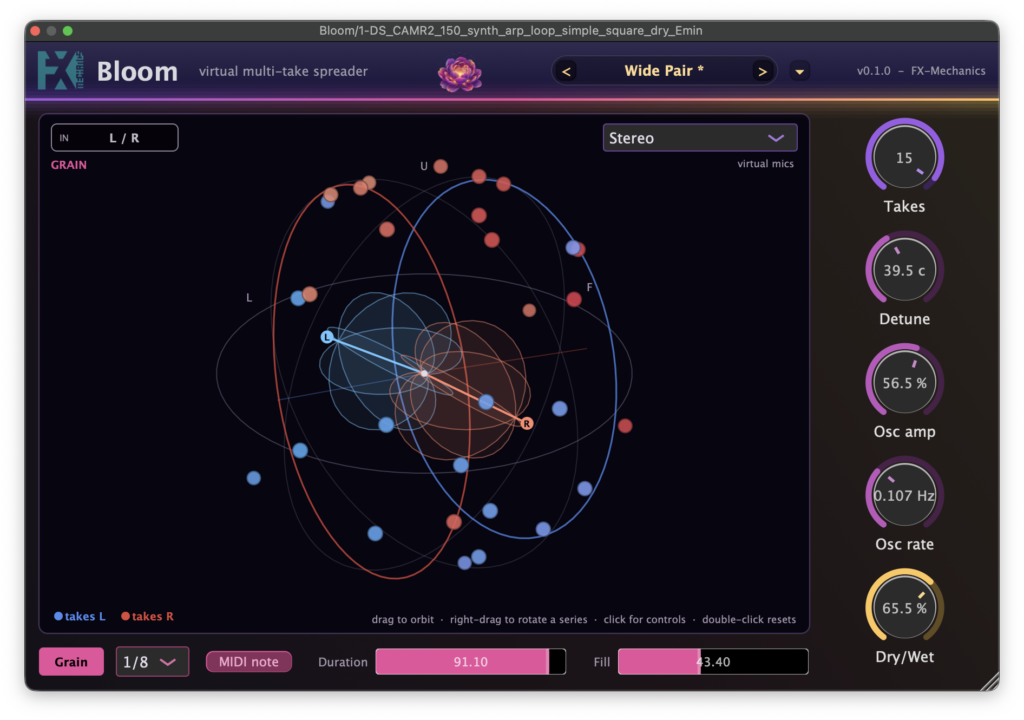Screen dimensions: 1024x720
Task: Click the click for controls hint text
Action: [645, 619]
